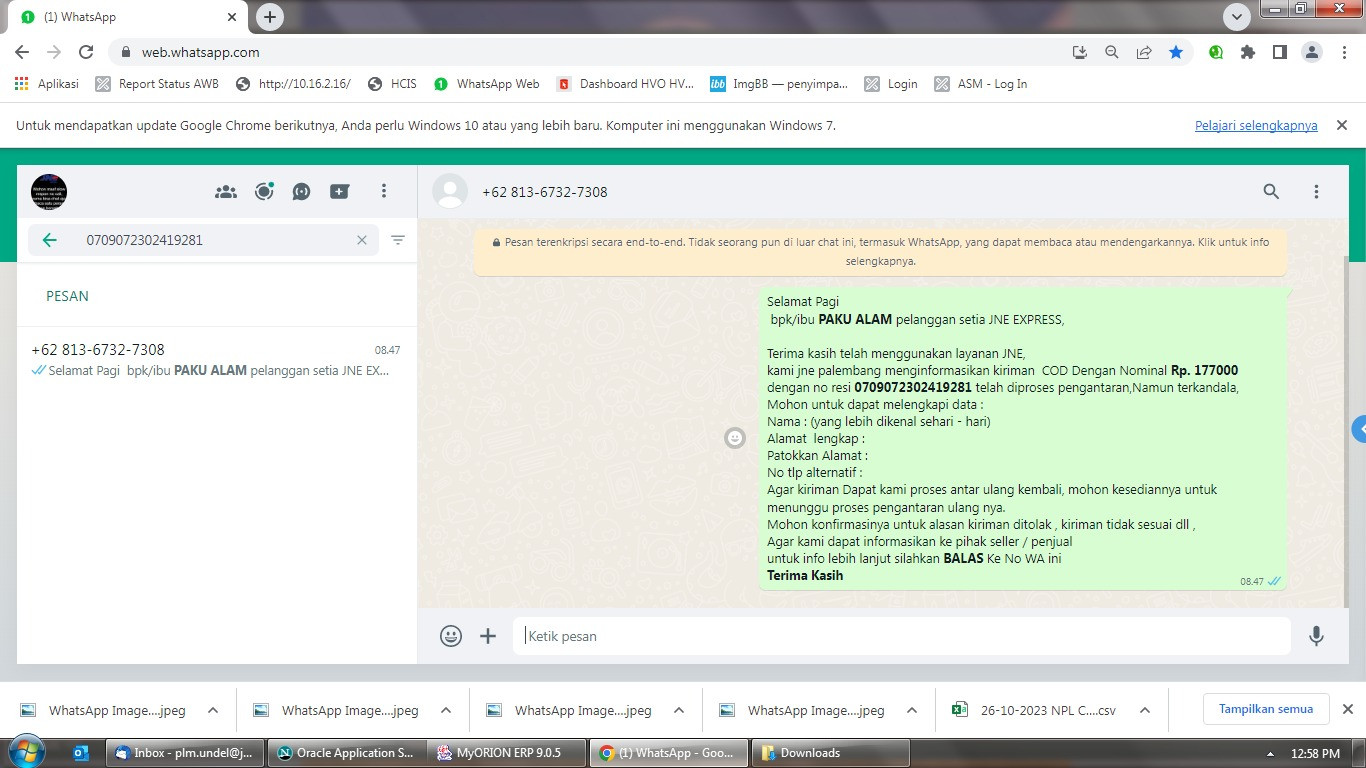Dismiss the Chrome update notification bar
Screen dimensions: 1366x768
click(1342, 125)
